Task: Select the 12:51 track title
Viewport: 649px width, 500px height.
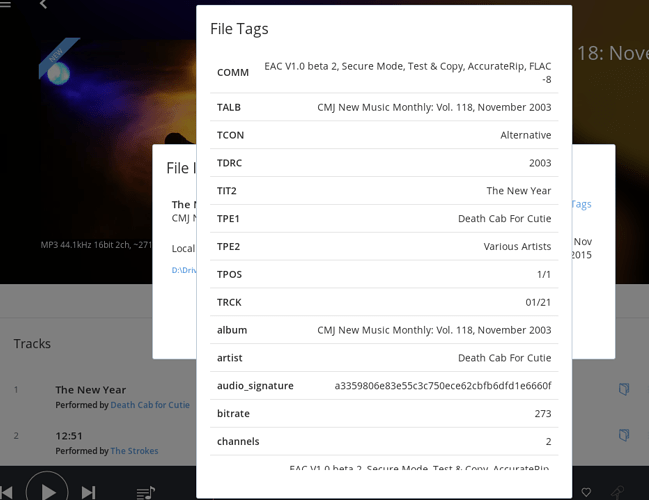Action: 69,436
